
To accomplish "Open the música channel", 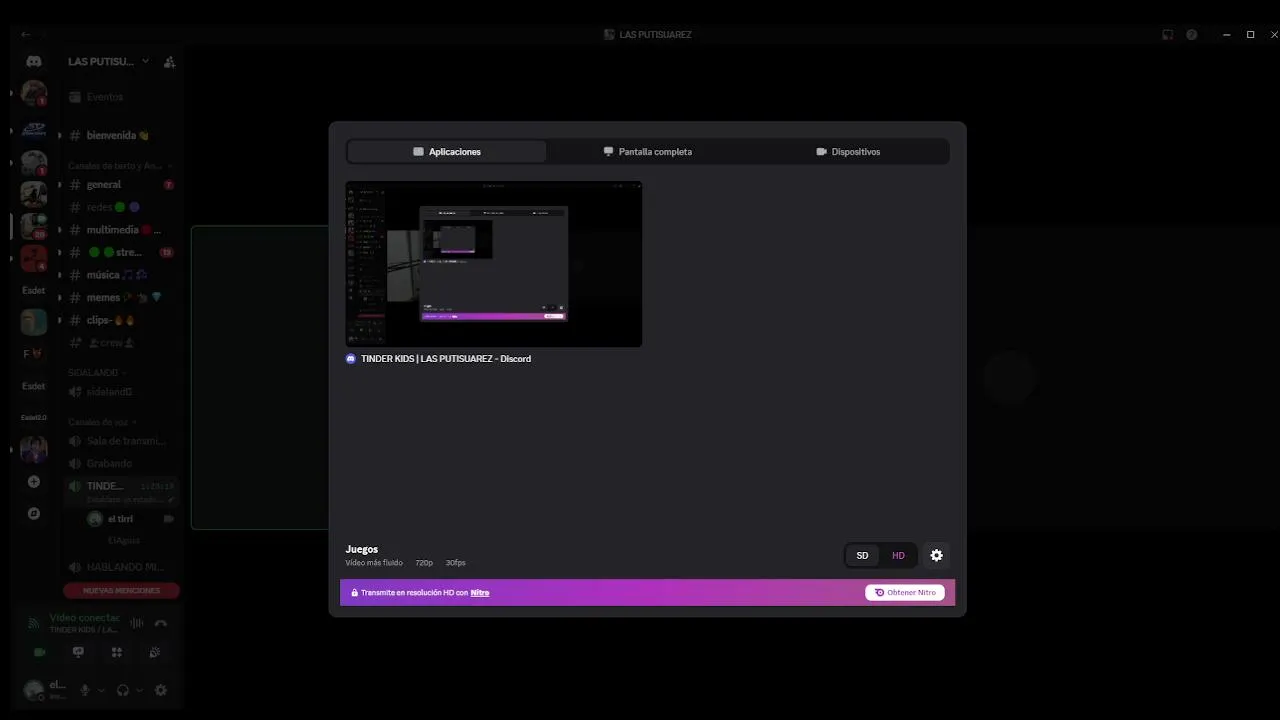I will [120, 275].
